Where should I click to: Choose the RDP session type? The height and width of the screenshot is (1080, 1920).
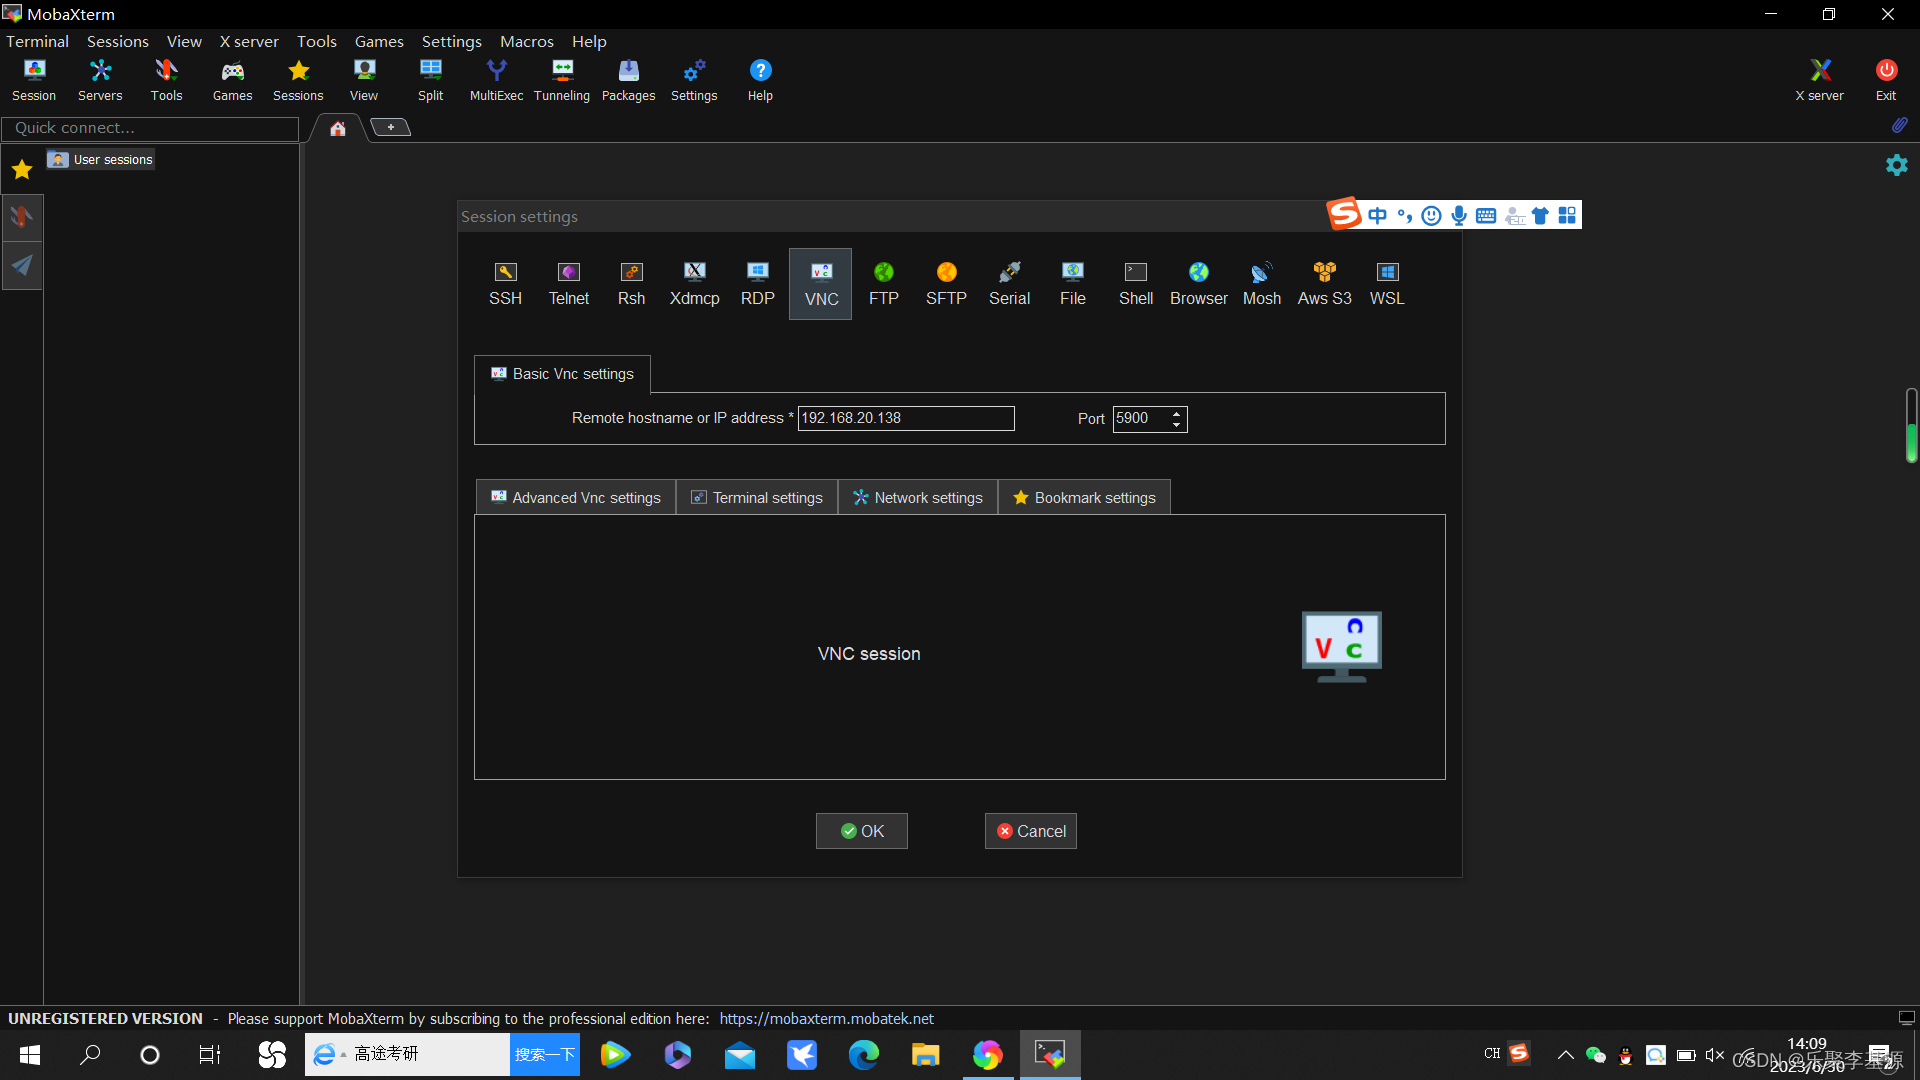pos(757,283)
